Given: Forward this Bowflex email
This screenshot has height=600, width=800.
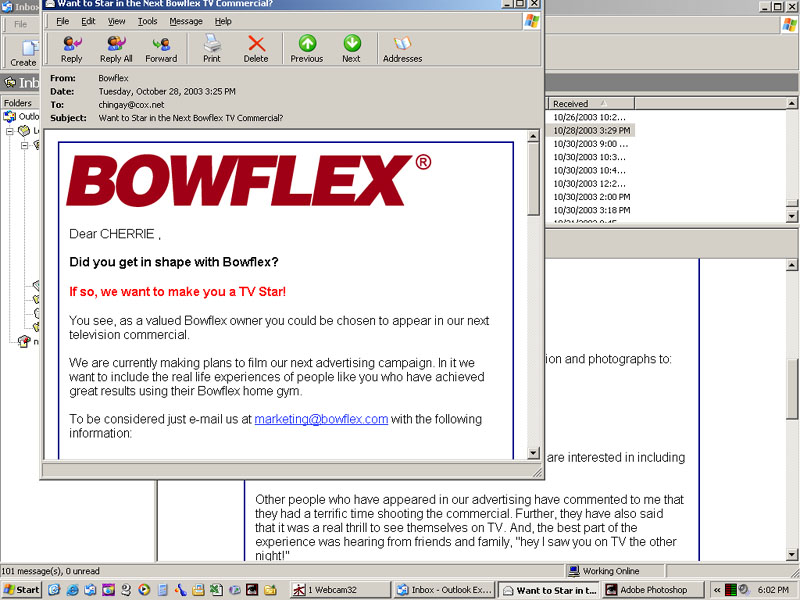Looking at the screenshot, I should coord(161,47).
